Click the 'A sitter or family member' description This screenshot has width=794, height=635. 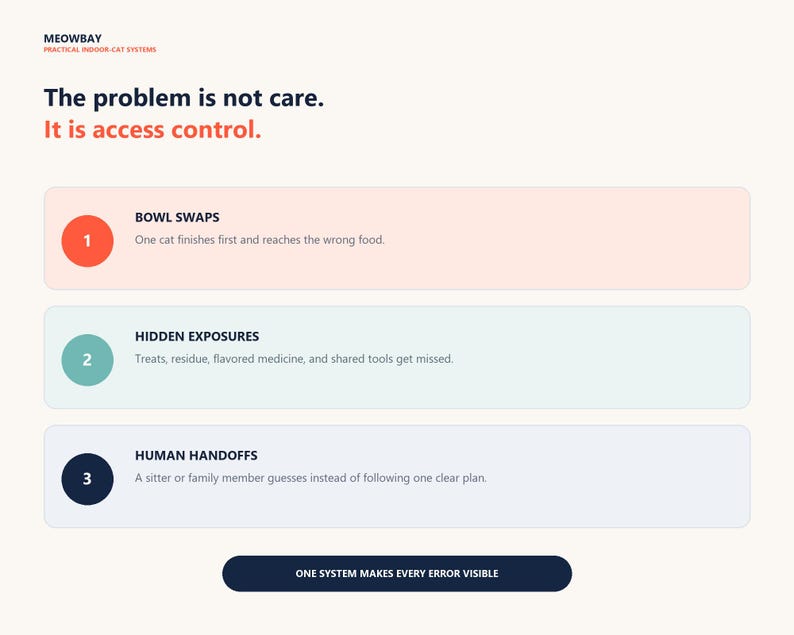(x=310, y=478)
